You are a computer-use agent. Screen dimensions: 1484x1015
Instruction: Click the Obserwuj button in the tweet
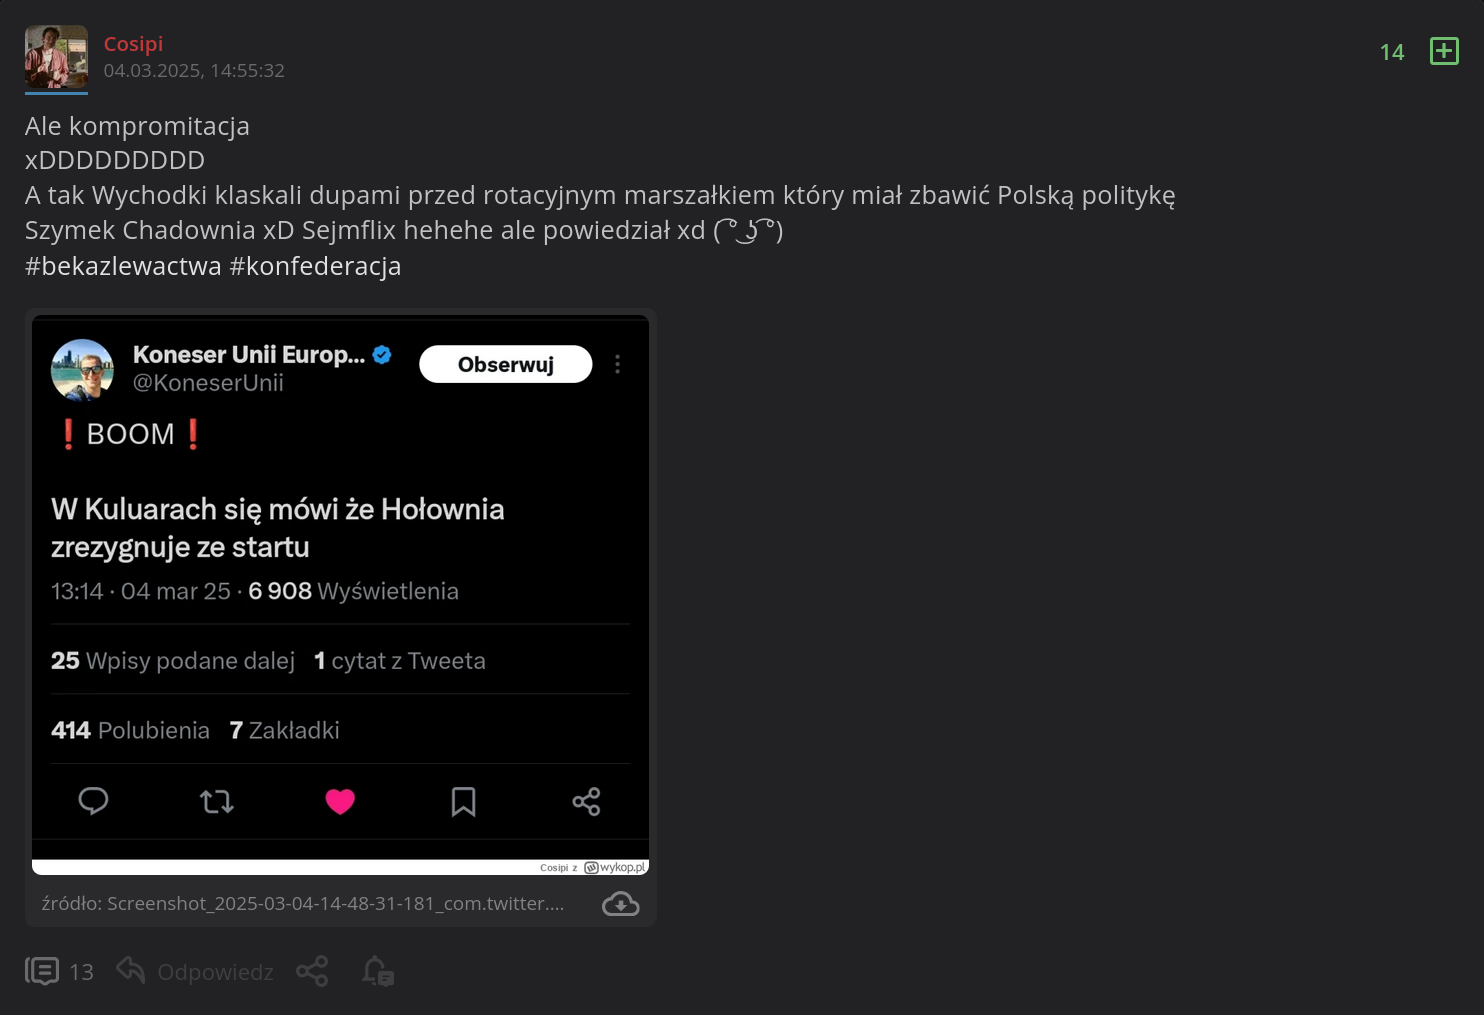pyautogui.click(x=505, y=365)
